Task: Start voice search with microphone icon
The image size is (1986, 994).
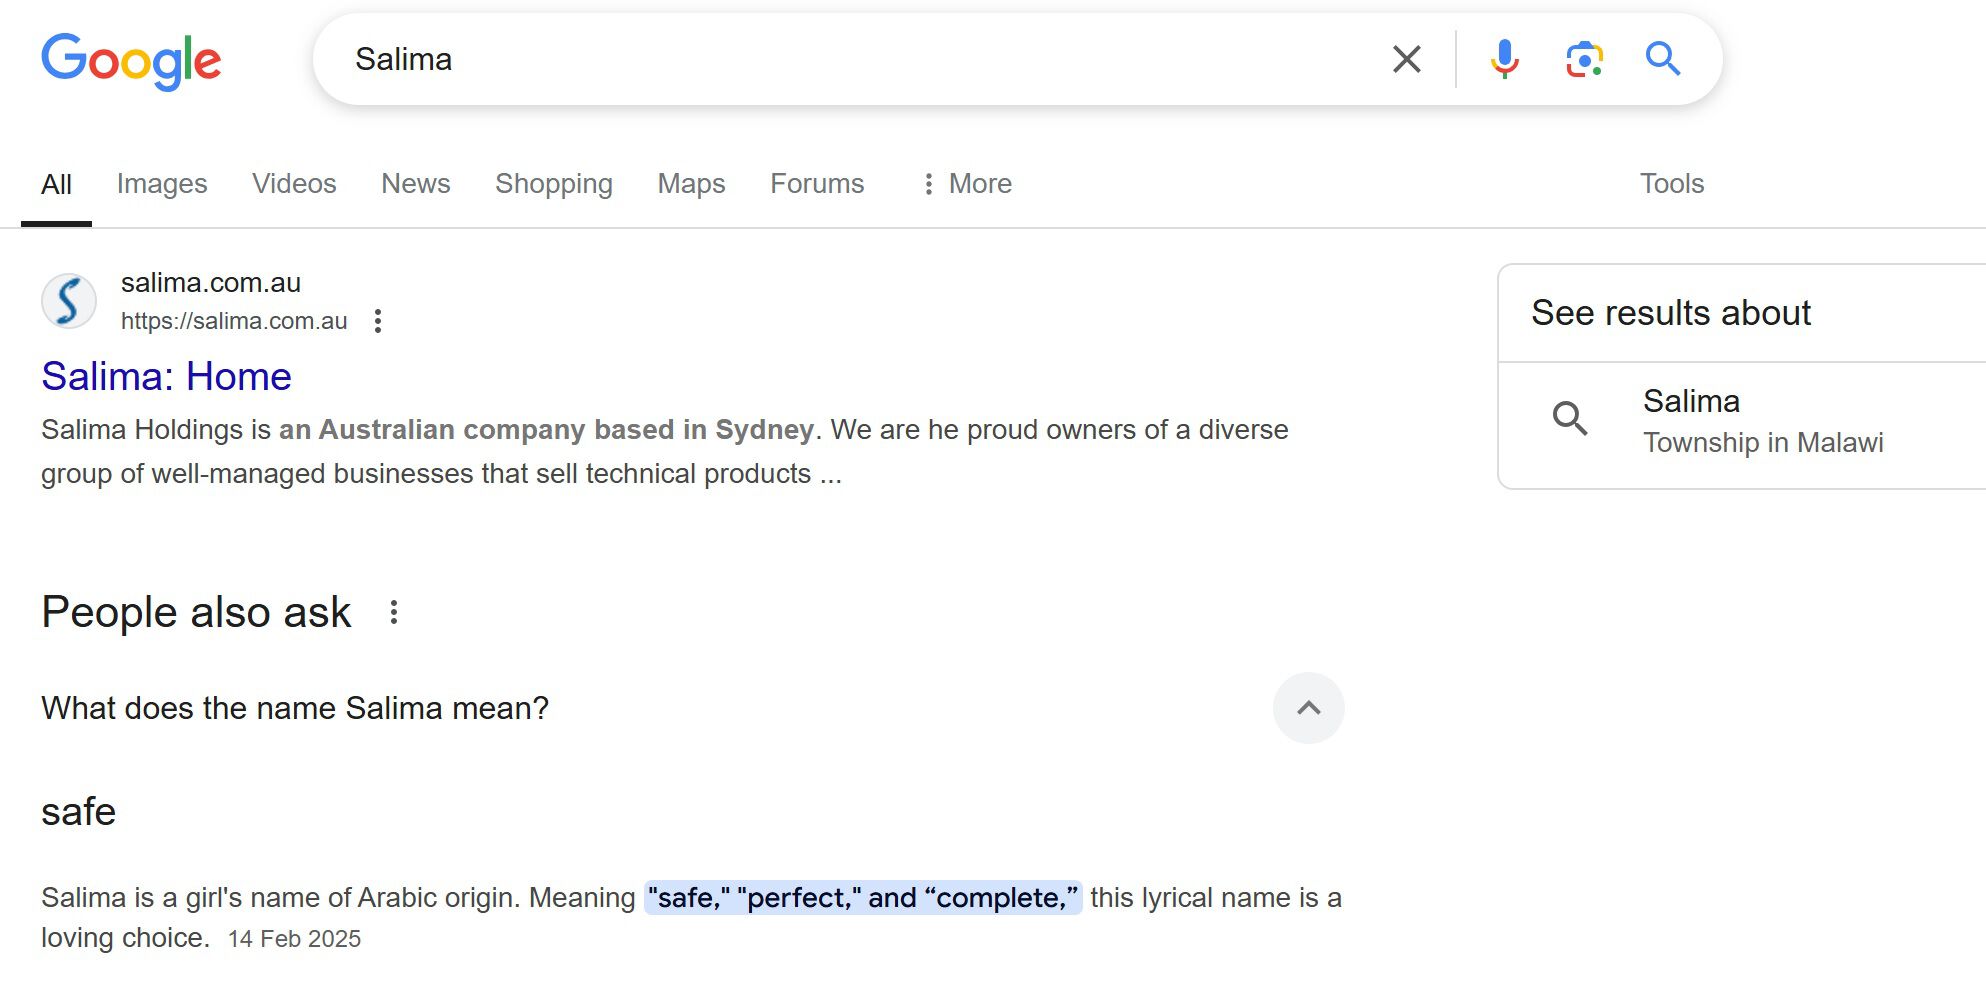Action: 1504,59
